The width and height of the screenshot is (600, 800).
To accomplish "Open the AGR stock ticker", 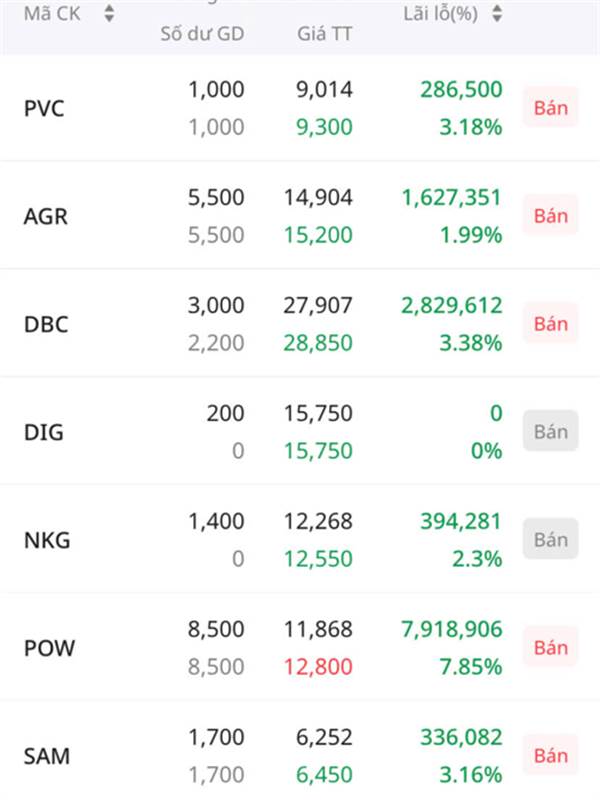I will (x=45, y=216).
